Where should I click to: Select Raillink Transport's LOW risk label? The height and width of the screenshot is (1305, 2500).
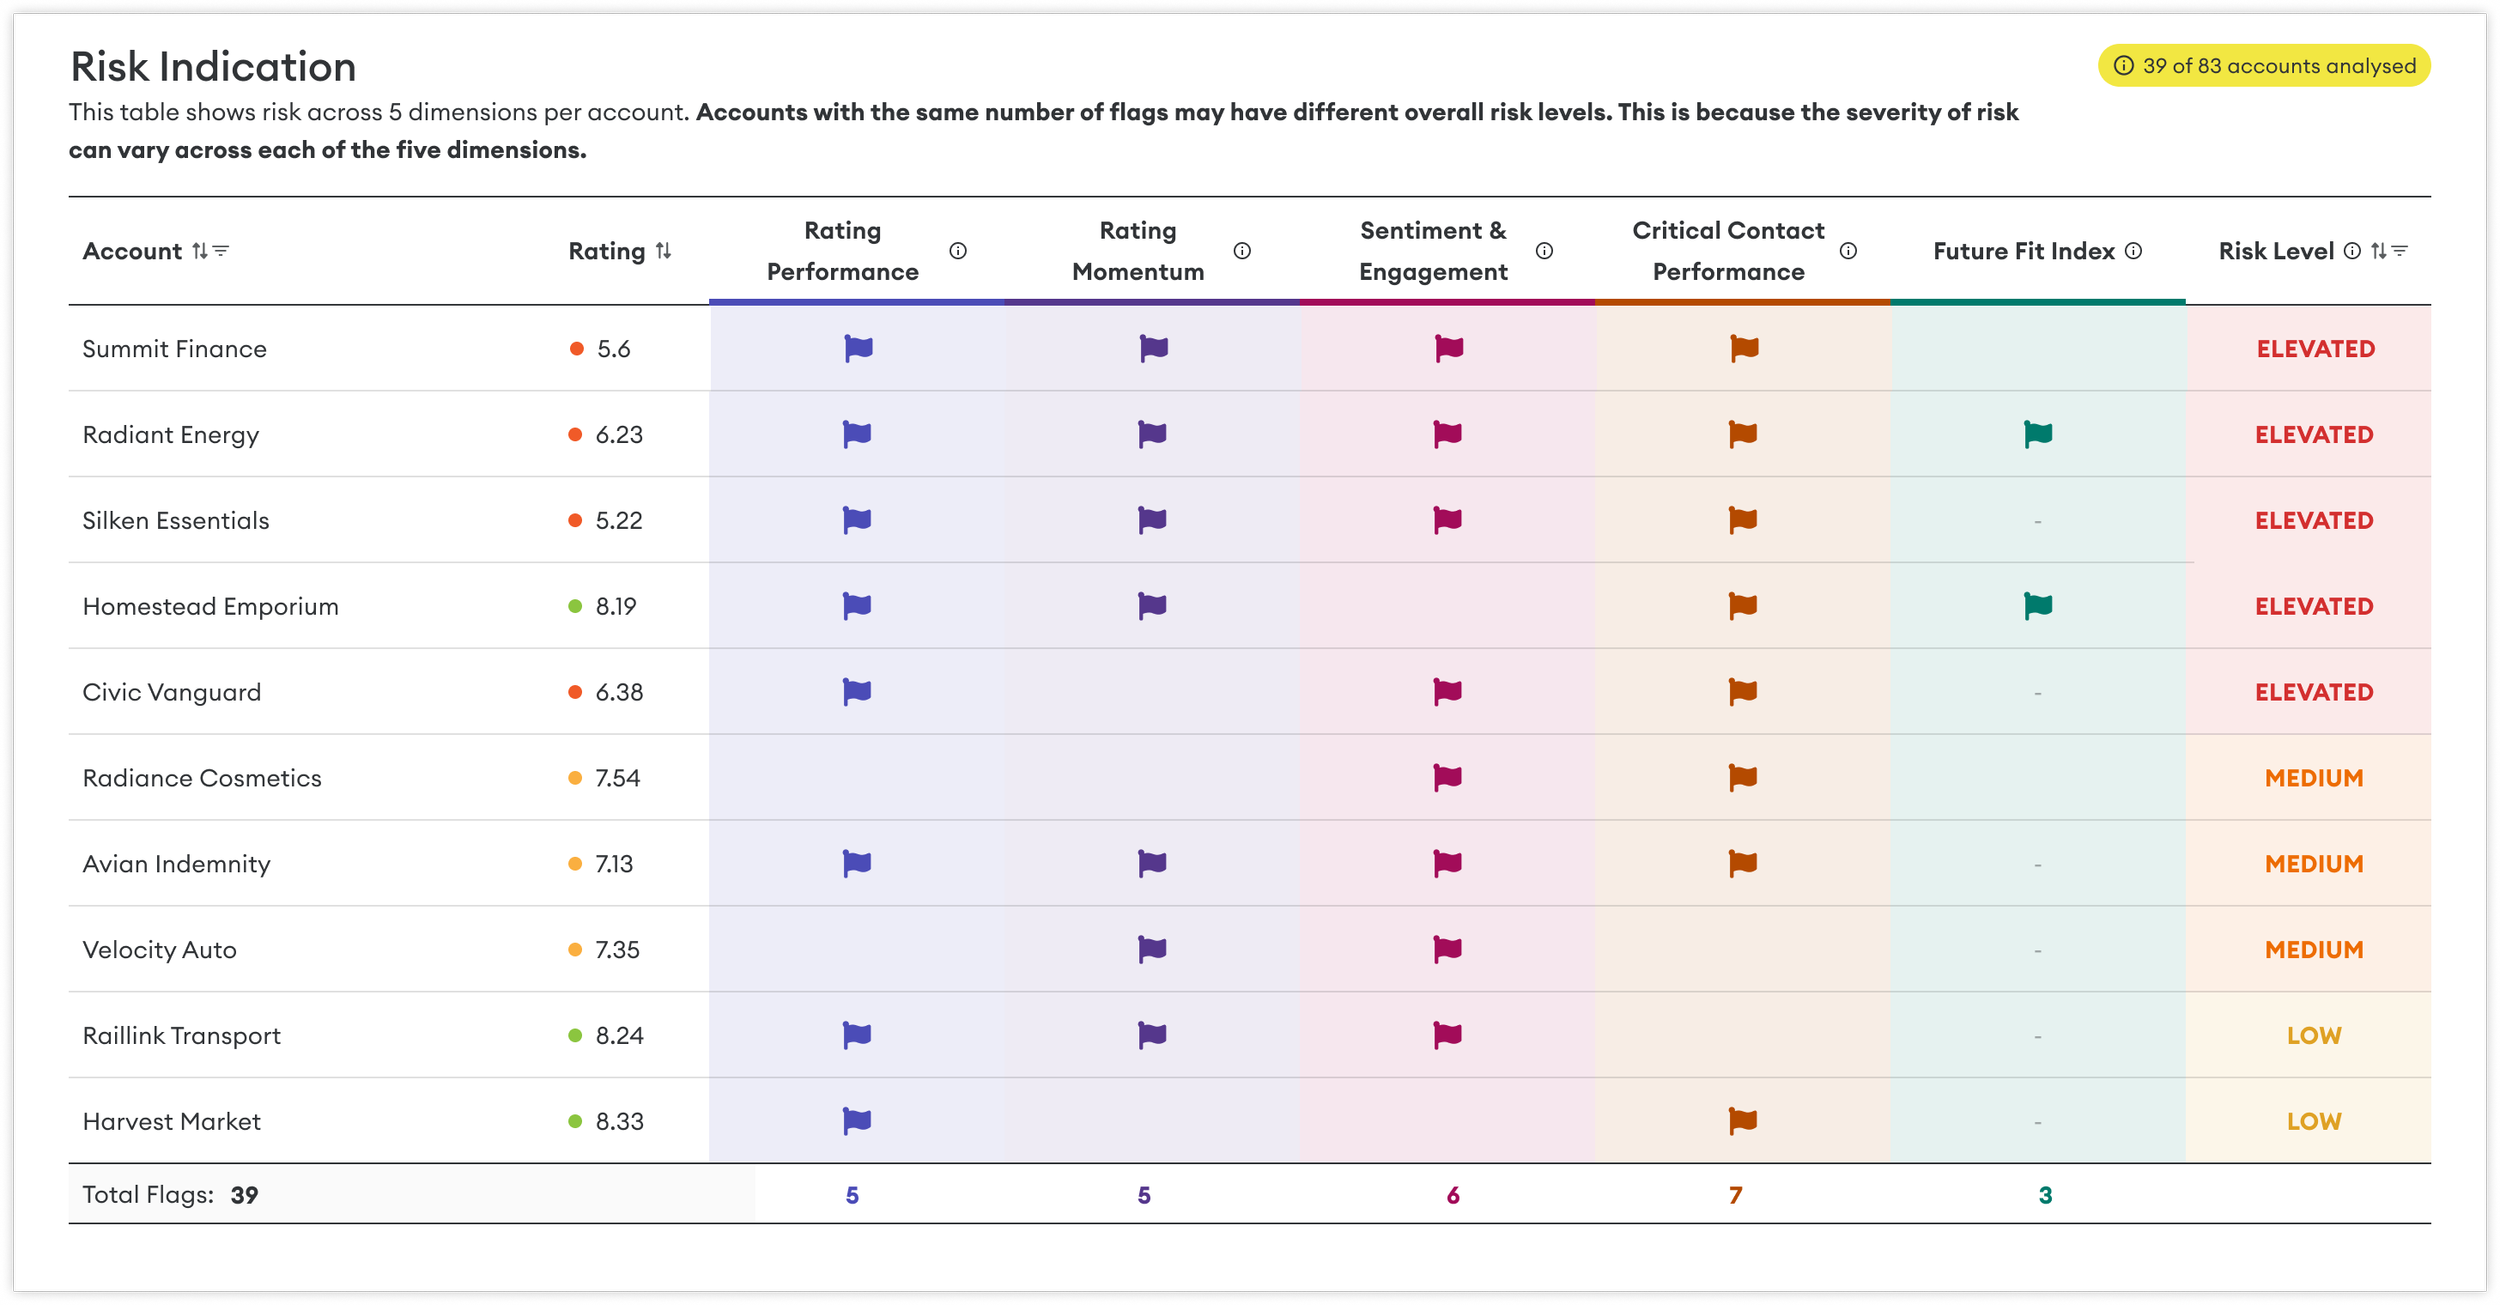[2314, 1036]
